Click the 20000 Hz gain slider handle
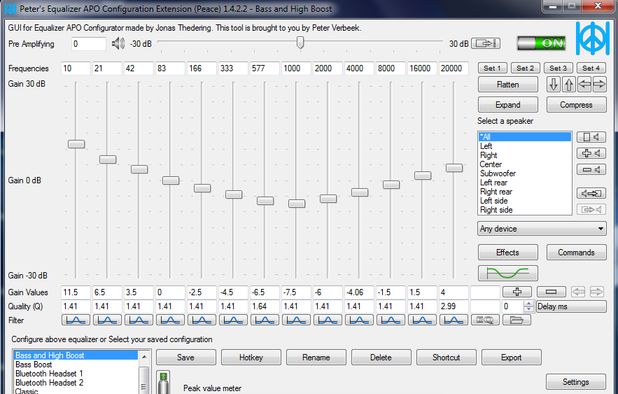Screen dimensions: 618x394 [x=454, y=168]
